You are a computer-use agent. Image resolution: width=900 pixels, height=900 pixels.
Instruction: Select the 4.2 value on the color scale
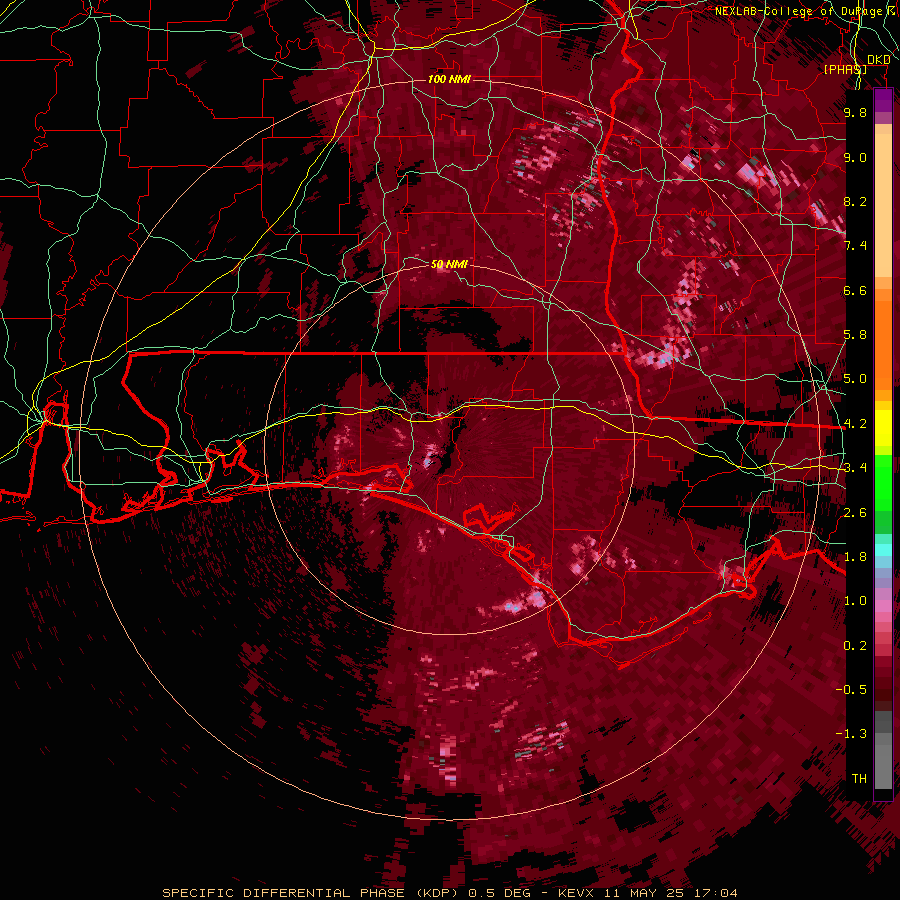coord(855,424)
